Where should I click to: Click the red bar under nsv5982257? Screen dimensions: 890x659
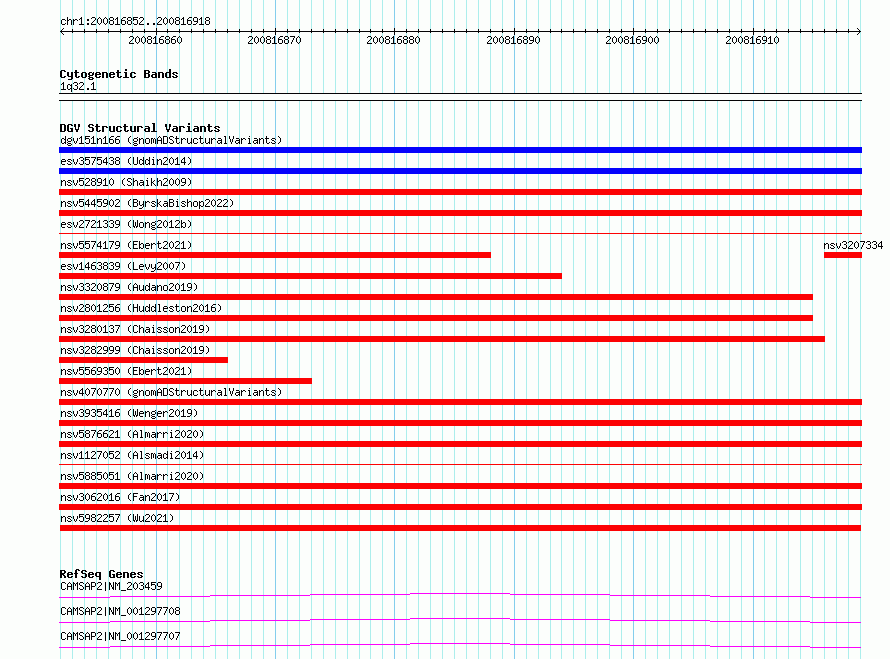tap(460, 528)
